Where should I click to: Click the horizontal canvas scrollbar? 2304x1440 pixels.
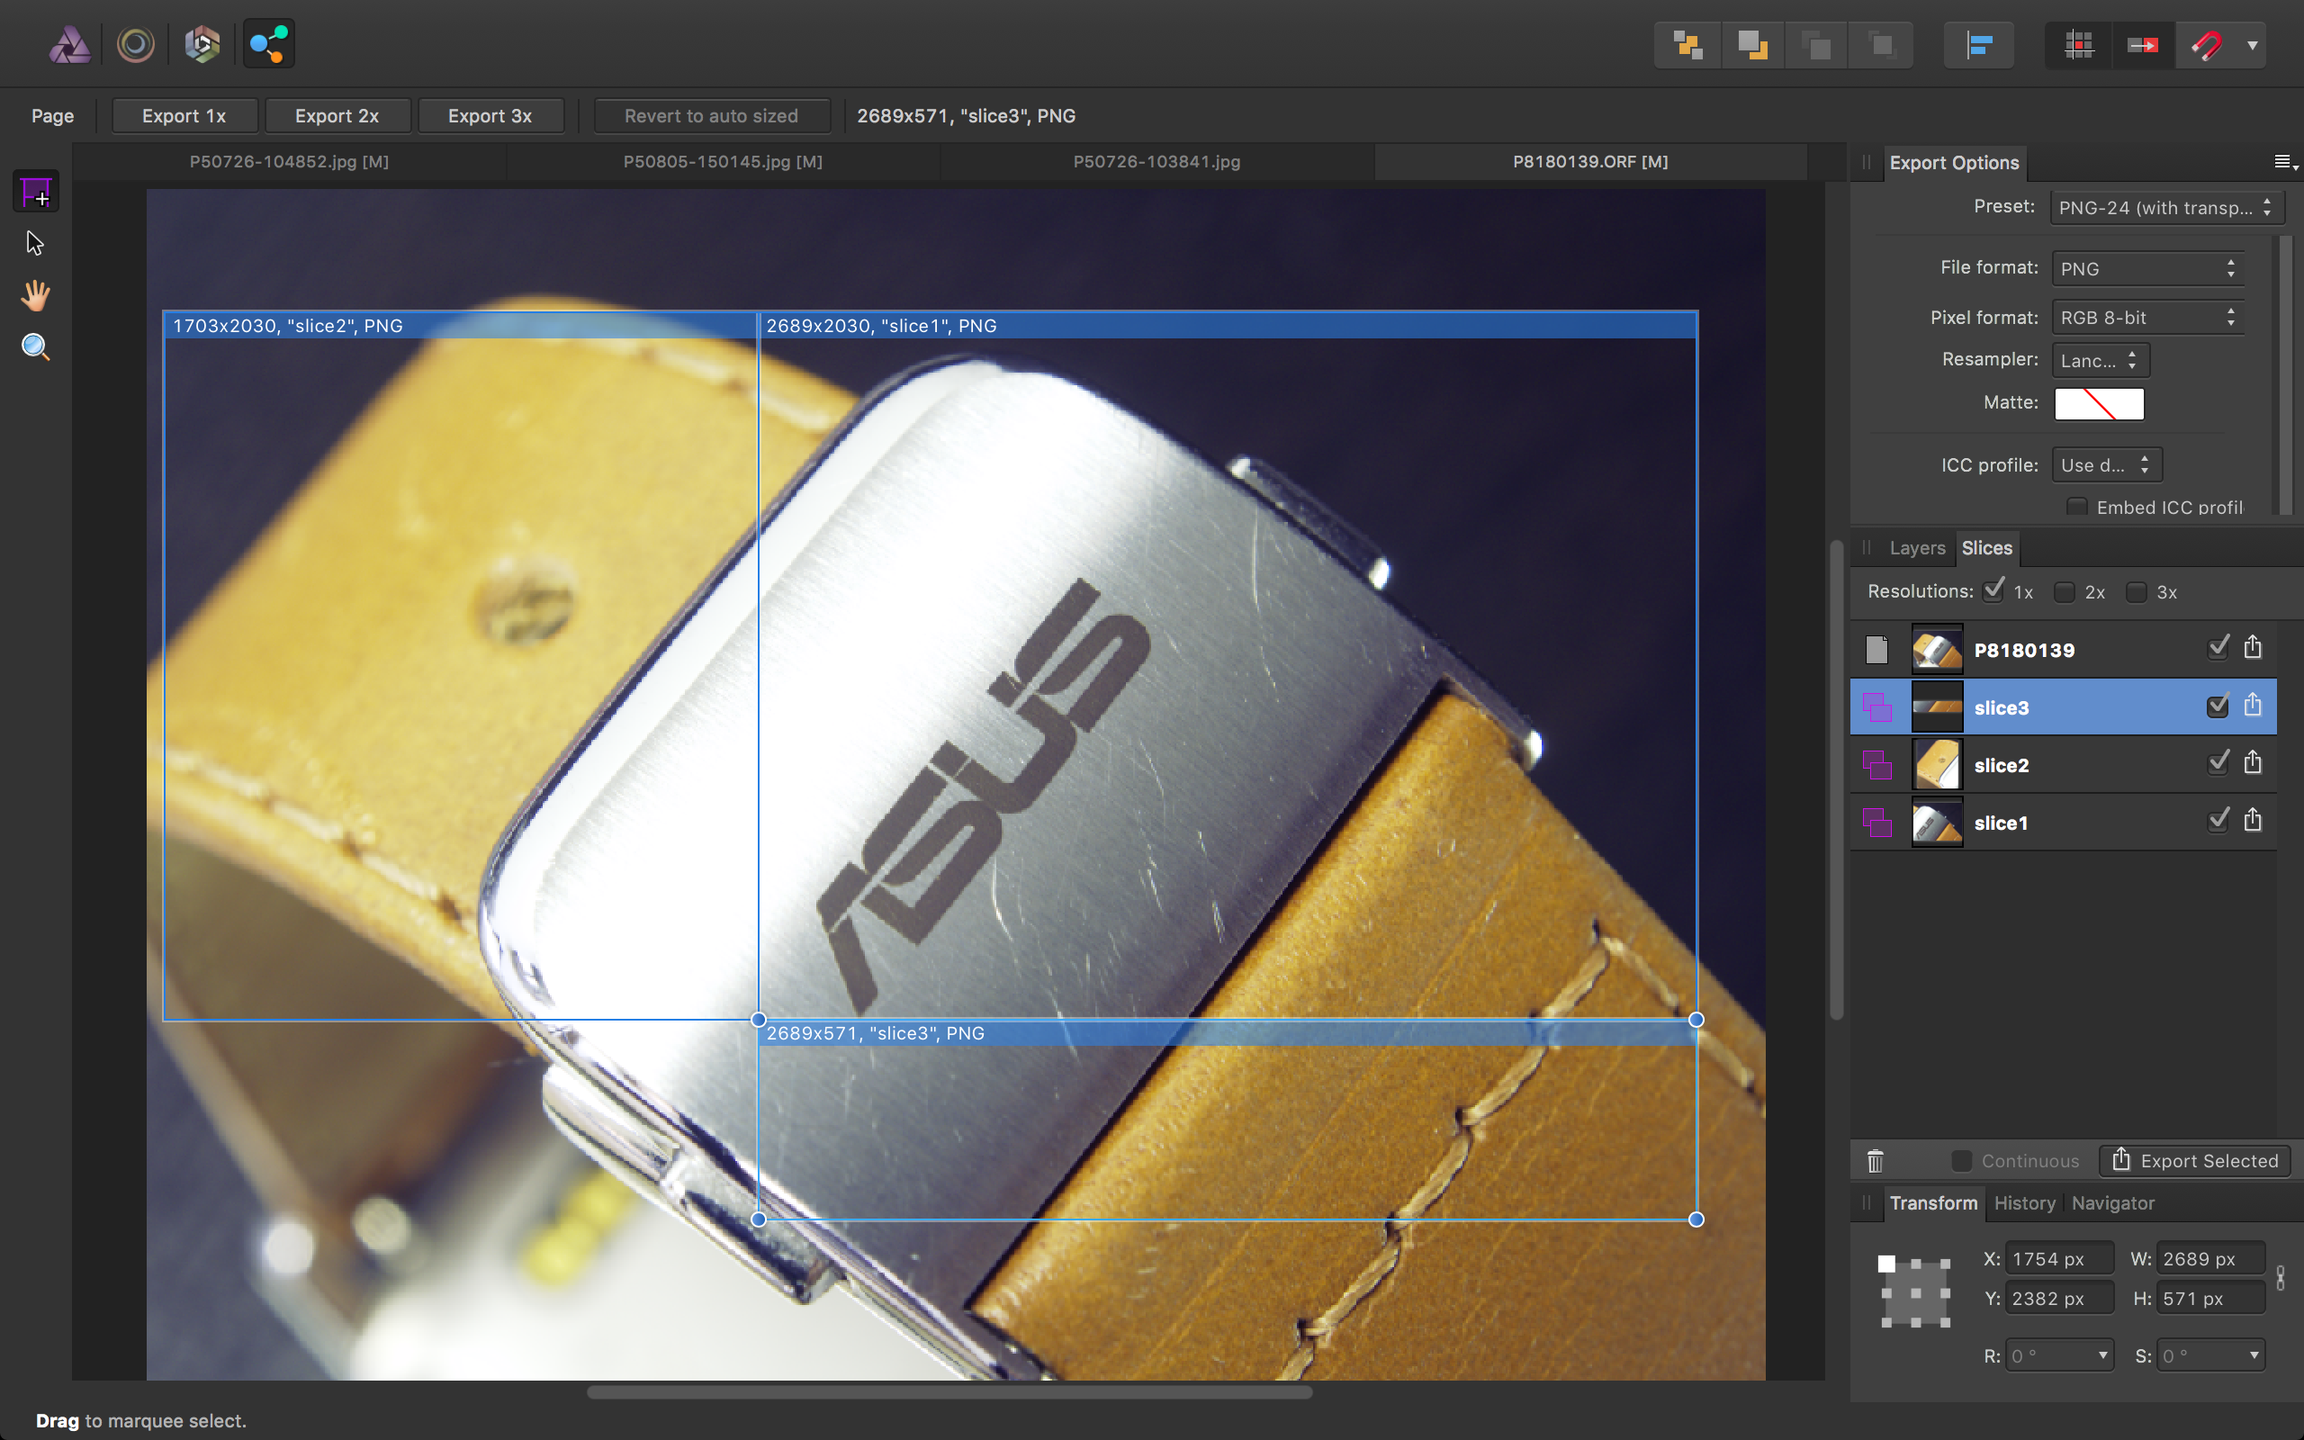coord(949,1392)
